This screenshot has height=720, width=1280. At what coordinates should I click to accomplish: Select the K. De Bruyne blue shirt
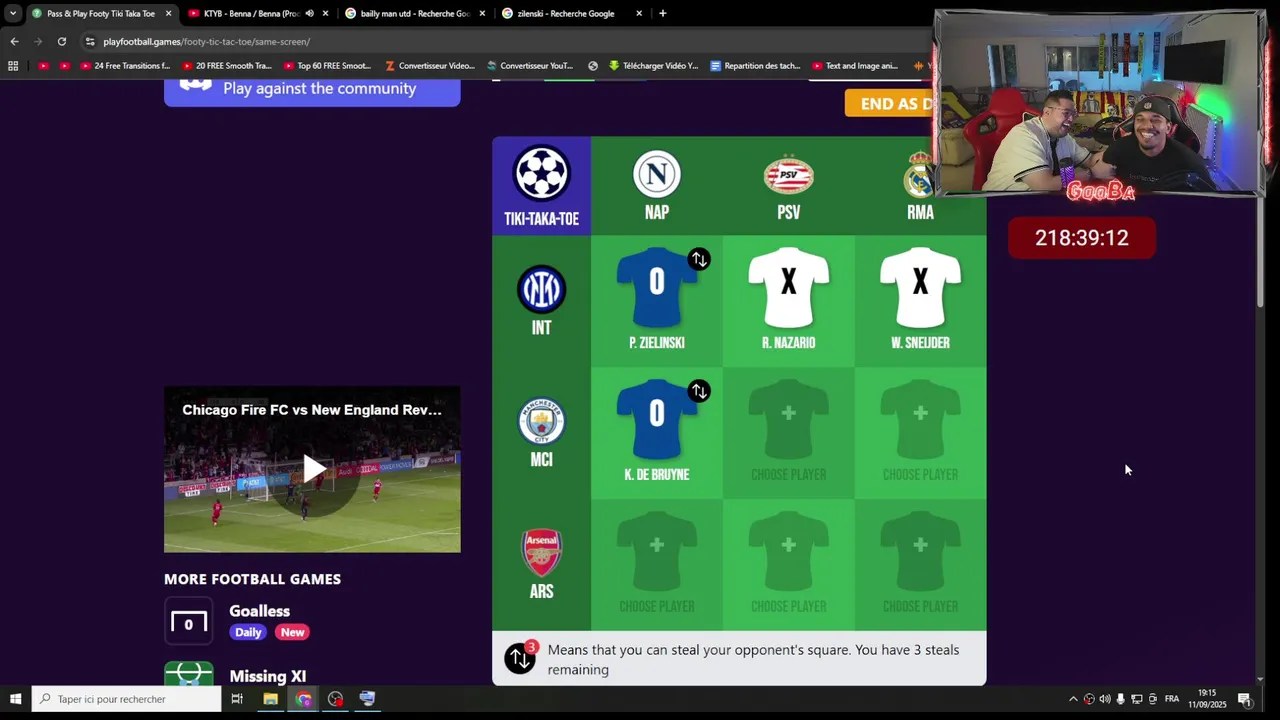(x=656, y=419)
